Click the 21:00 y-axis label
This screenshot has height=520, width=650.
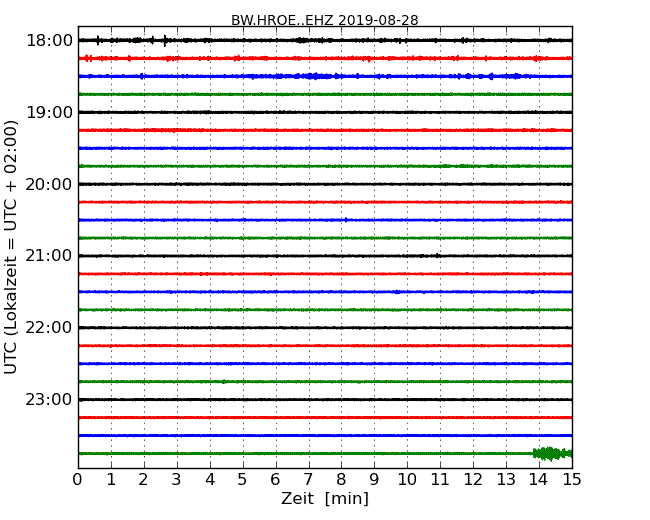tap(49, 256)
